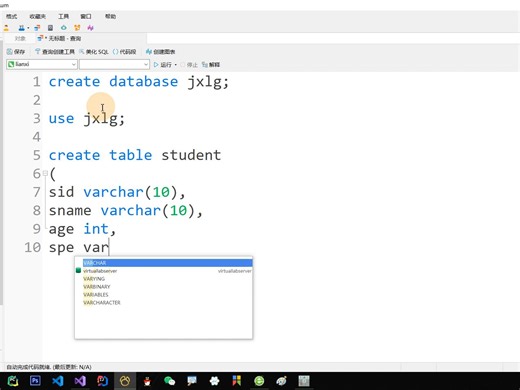Screen dimensions: 520x390
Task: Click 'sid varchar(10),' on line 7
Action: [117, 192]
